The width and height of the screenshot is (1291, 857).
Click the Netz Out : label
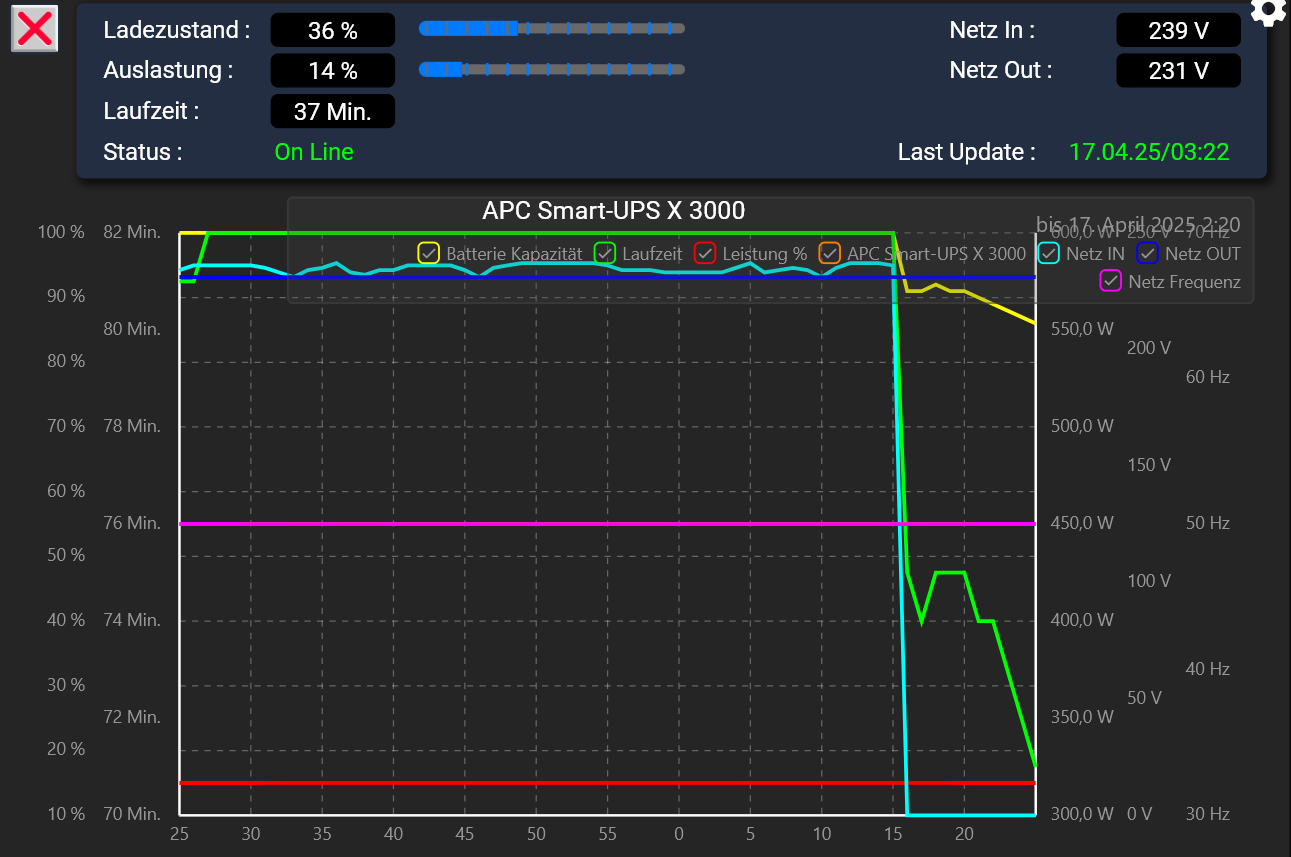(1001, 70)
